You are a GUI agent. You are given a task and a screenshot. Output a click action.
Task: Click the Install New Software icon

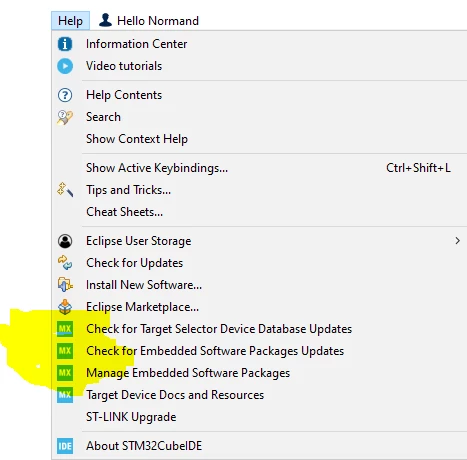[65, 285]
